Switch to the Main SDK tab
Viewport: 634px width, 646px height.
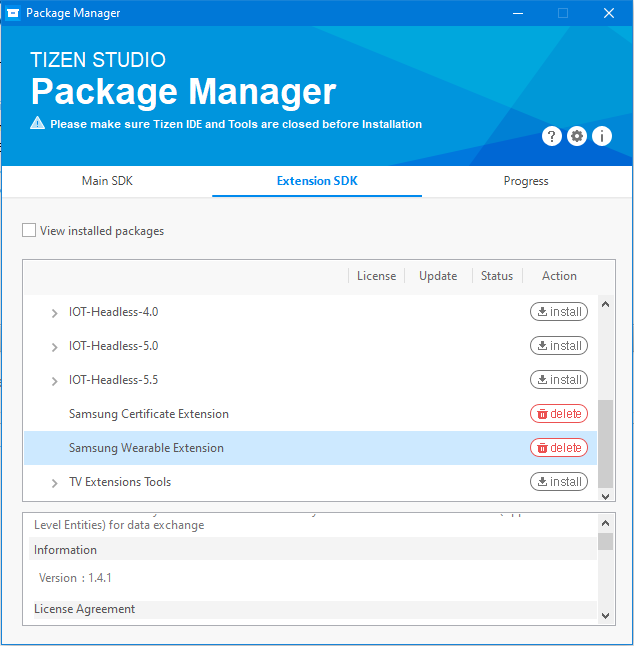(107, 181)
